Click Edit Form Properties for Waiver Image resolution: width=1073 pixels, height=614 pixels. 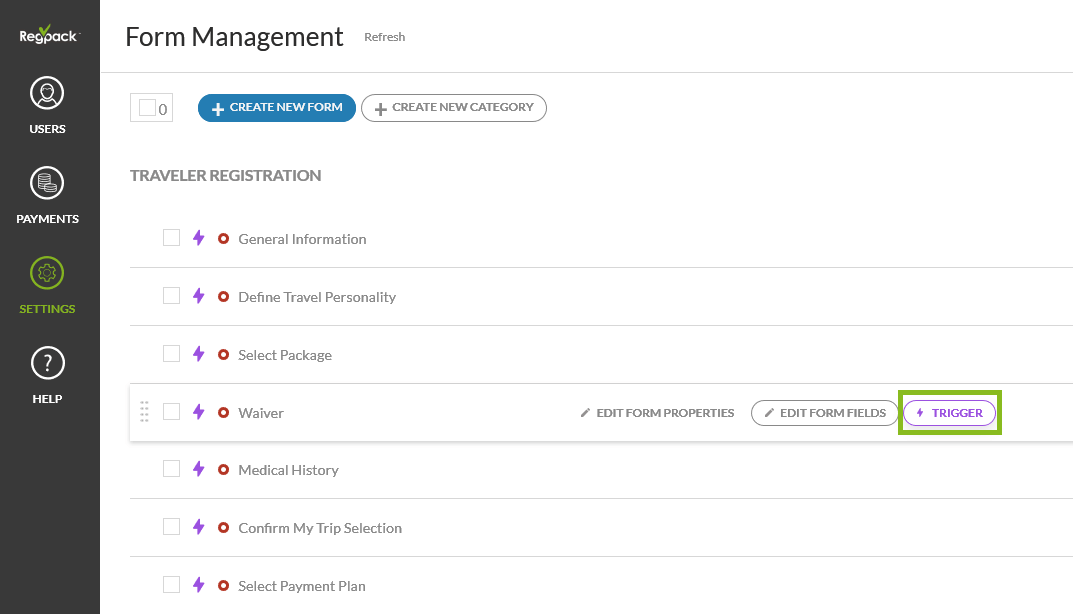click(x=657, y=413)
